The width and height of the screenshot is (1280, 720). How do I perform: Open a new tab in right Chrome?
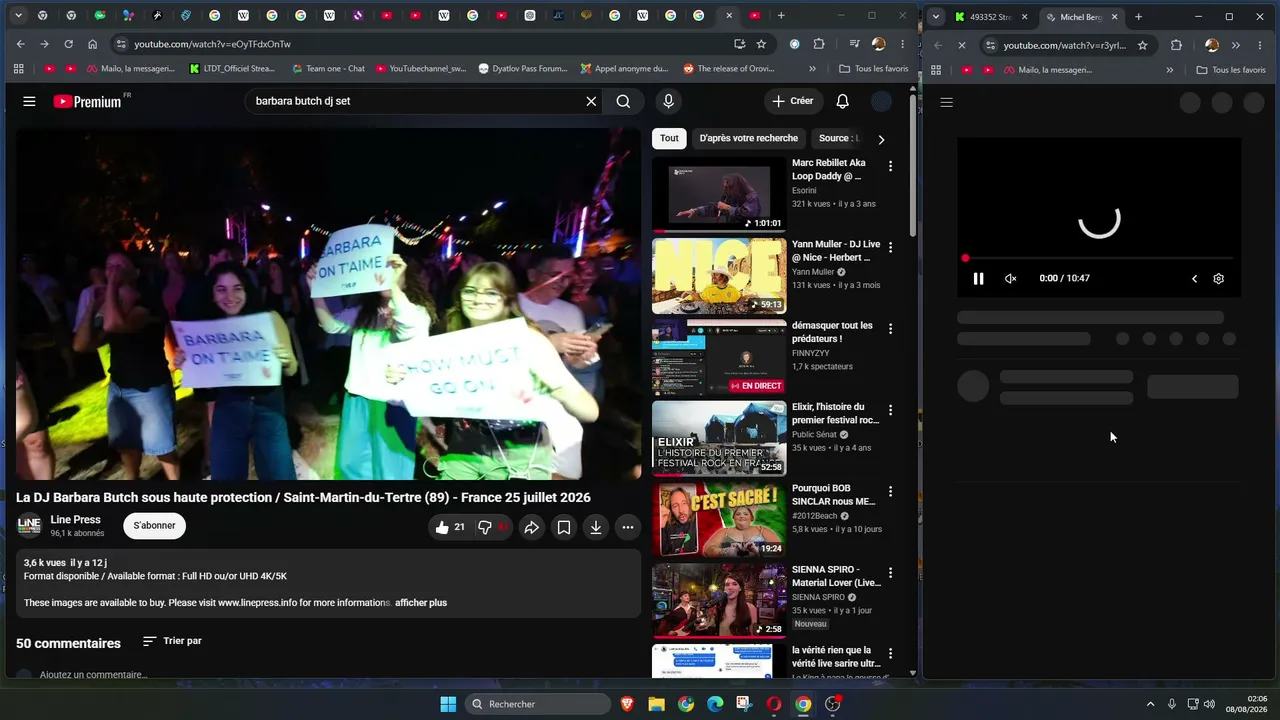click(x=1138, y=17)
